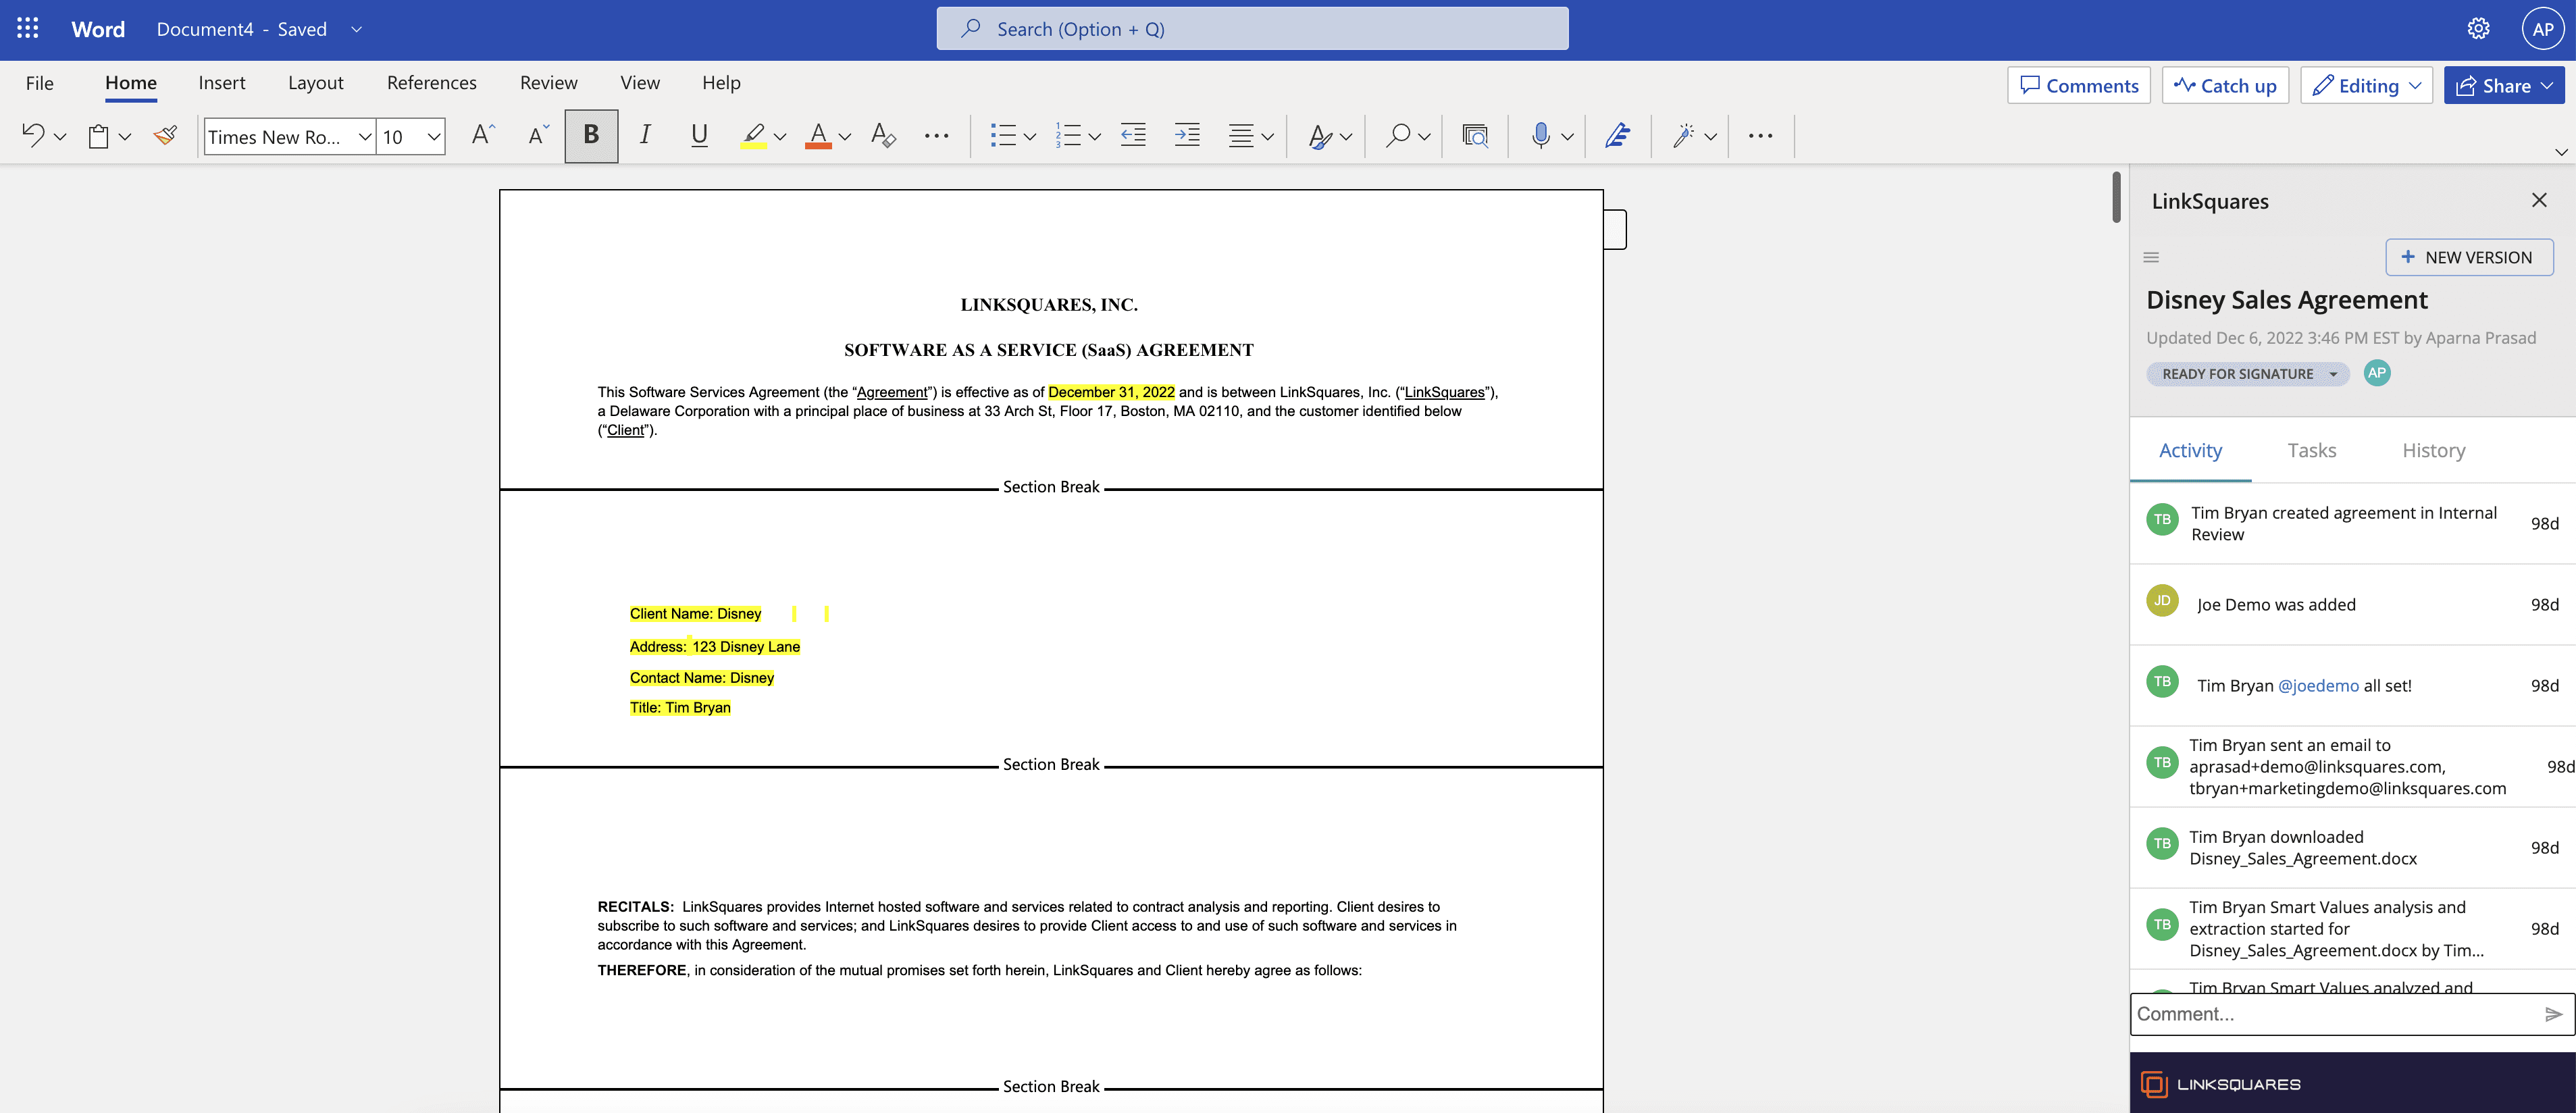Decrease paragraph indent
The image size is (2576, 1113).
pyautogui.click(x=1133, y=135)
